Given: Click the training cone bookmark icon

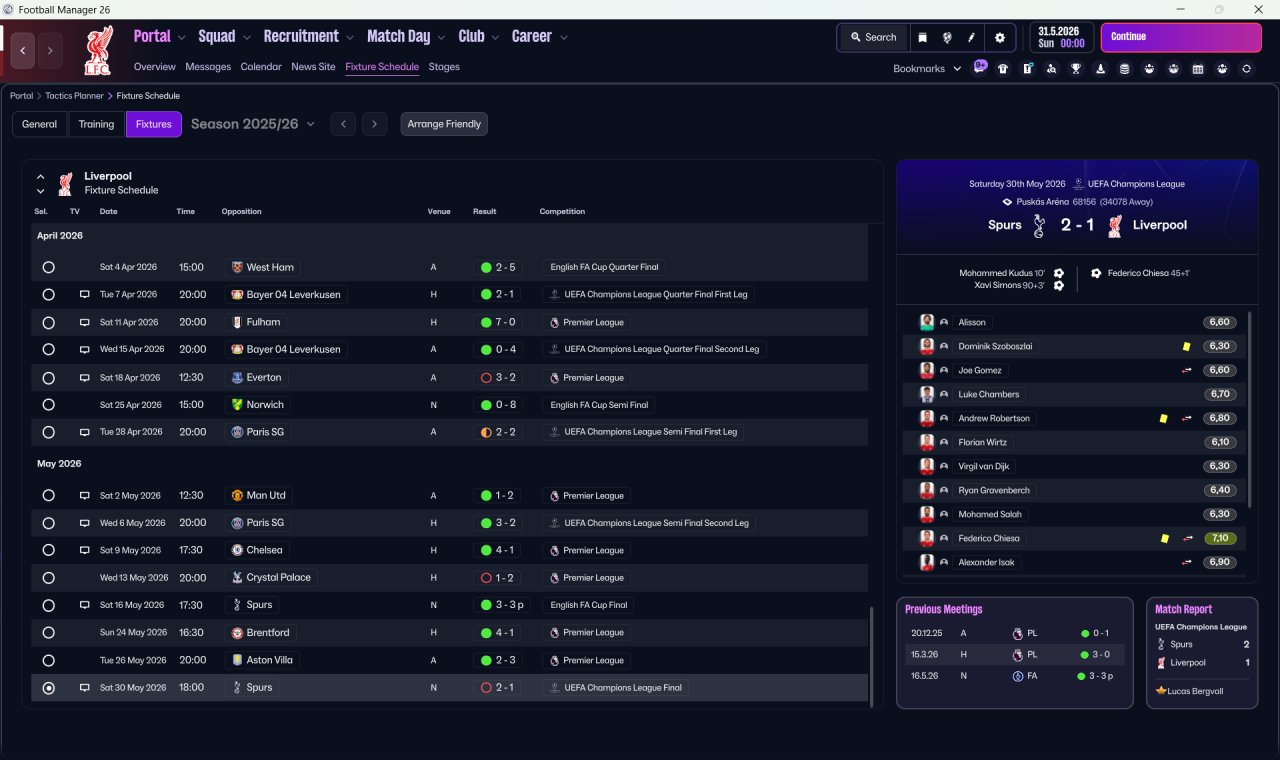Looking at the screenshot, I should [x=1100, y=69].
